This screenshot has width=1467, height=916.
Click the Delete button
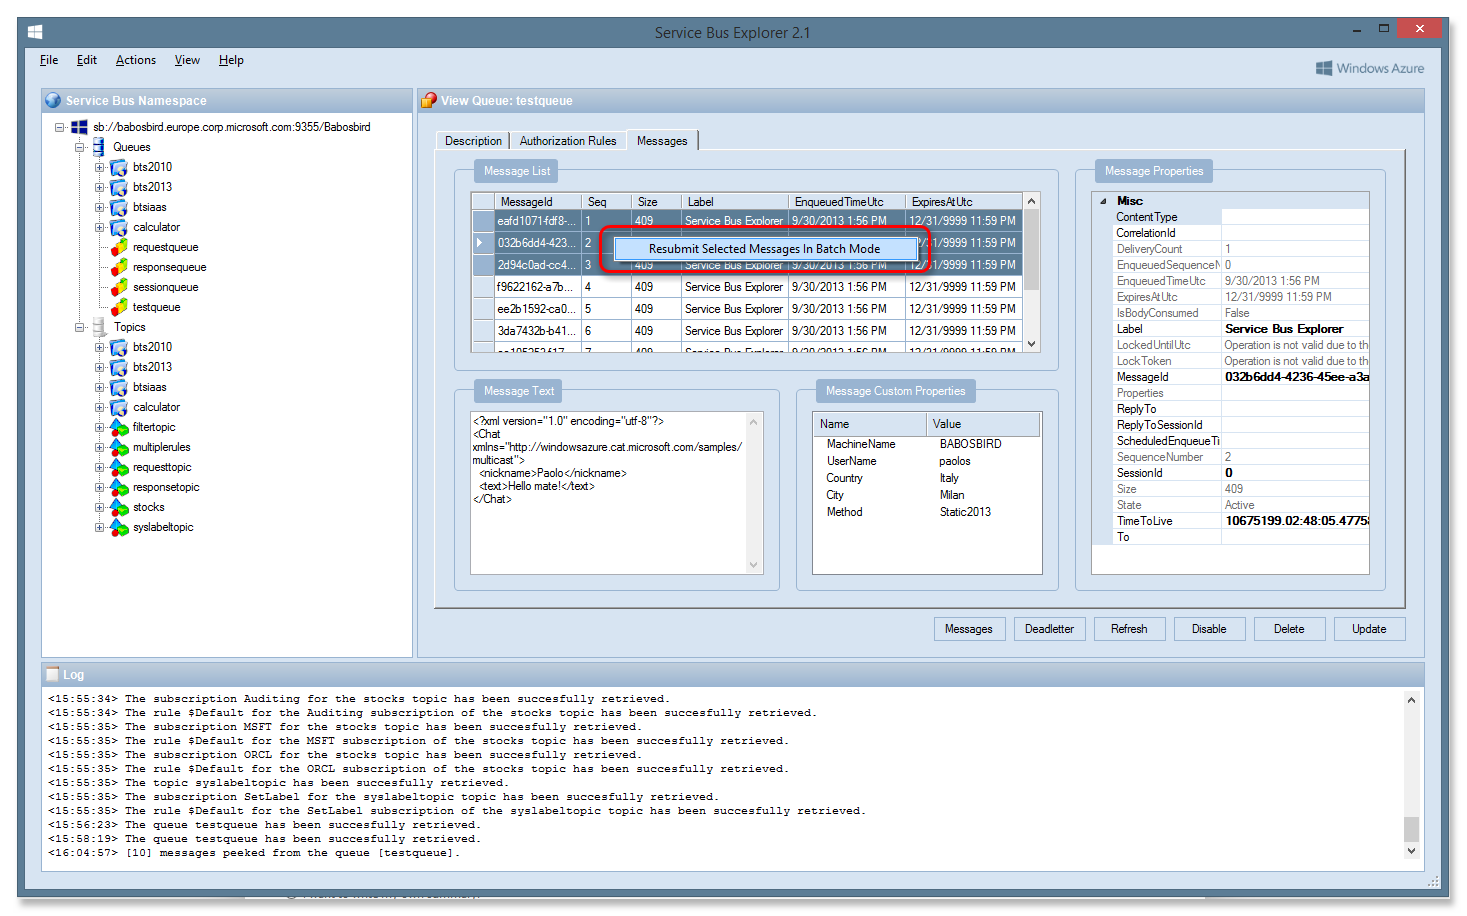[x=1289, y=629]
